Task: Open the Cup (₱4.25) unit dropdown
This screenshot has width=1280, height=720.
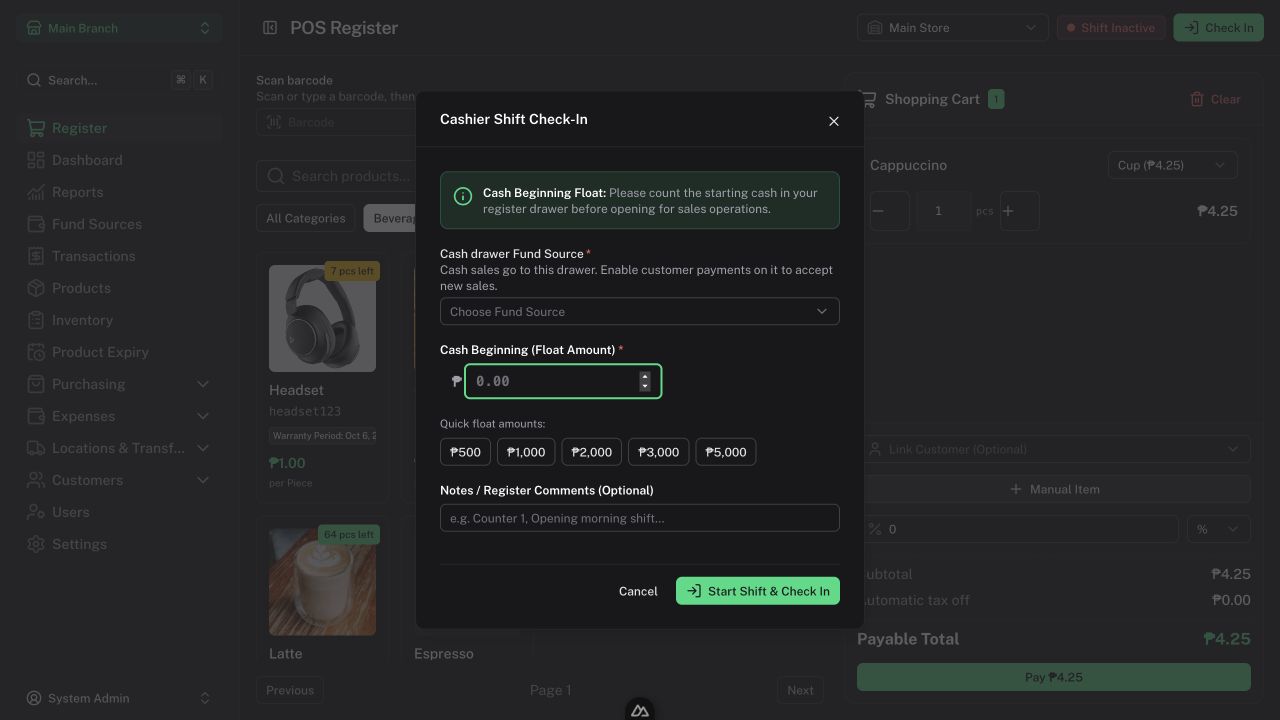Action: click(1172, 165)
